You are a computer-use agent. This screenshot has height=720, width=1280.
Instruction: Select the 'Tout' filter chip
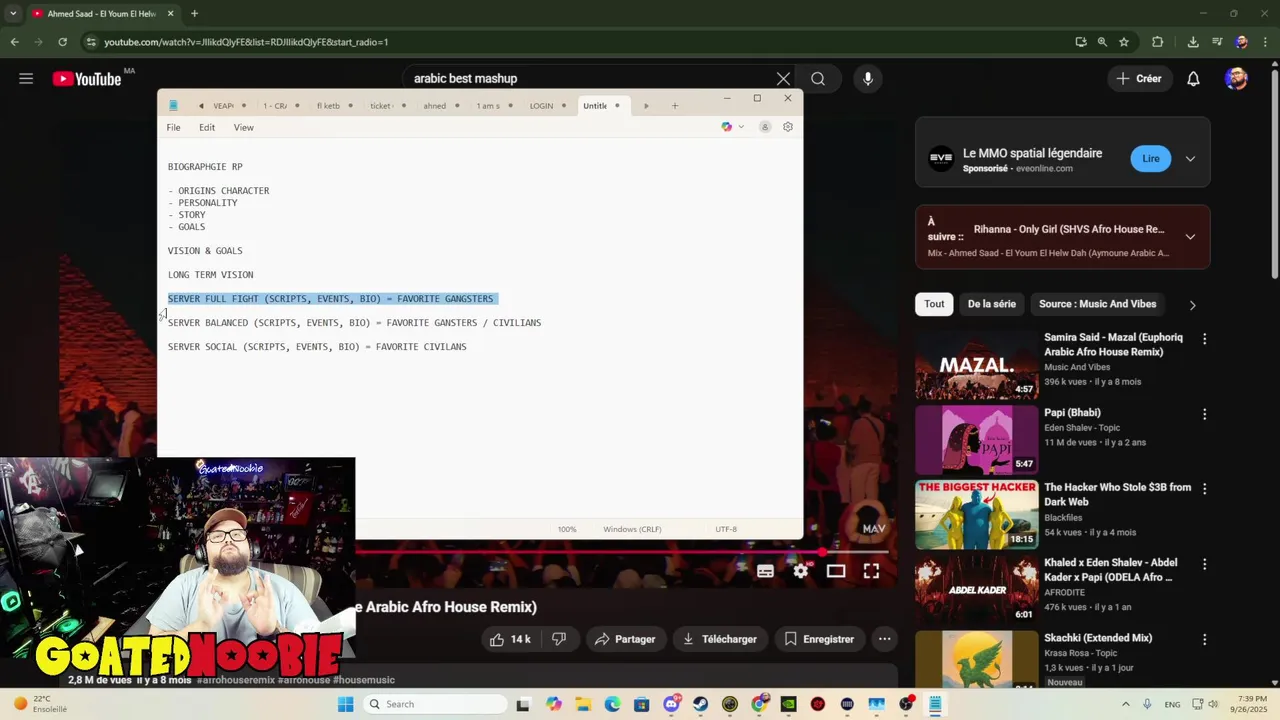[x=934, y=304]
